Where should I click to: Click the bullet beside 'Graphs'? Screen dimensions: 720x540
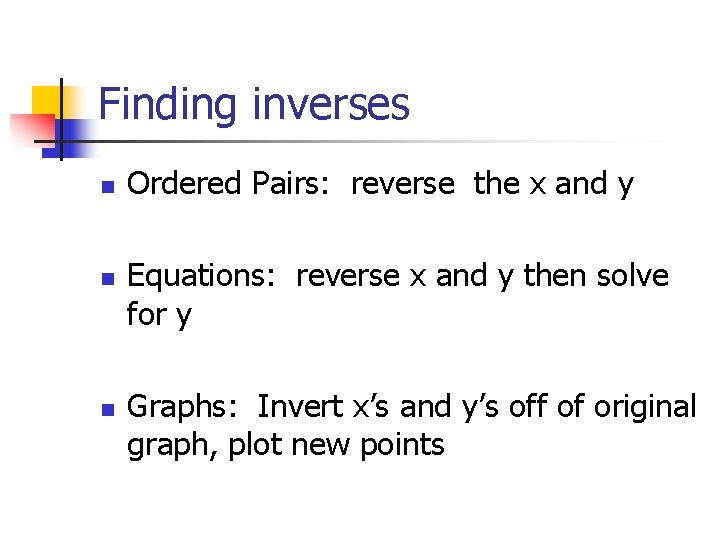click(x=108, y=410)
